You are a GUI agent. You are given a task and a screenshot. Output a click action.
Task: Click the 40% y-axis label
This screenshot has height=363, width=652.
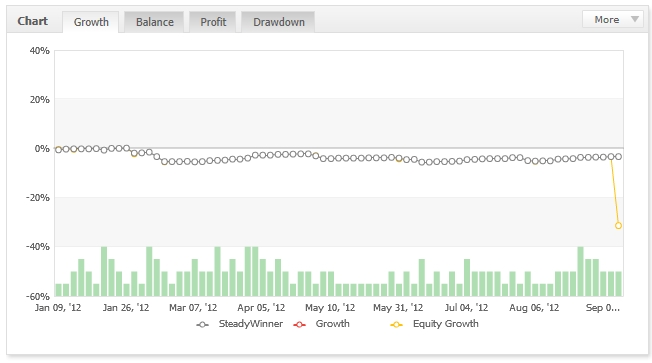click(x=40, y=51)
